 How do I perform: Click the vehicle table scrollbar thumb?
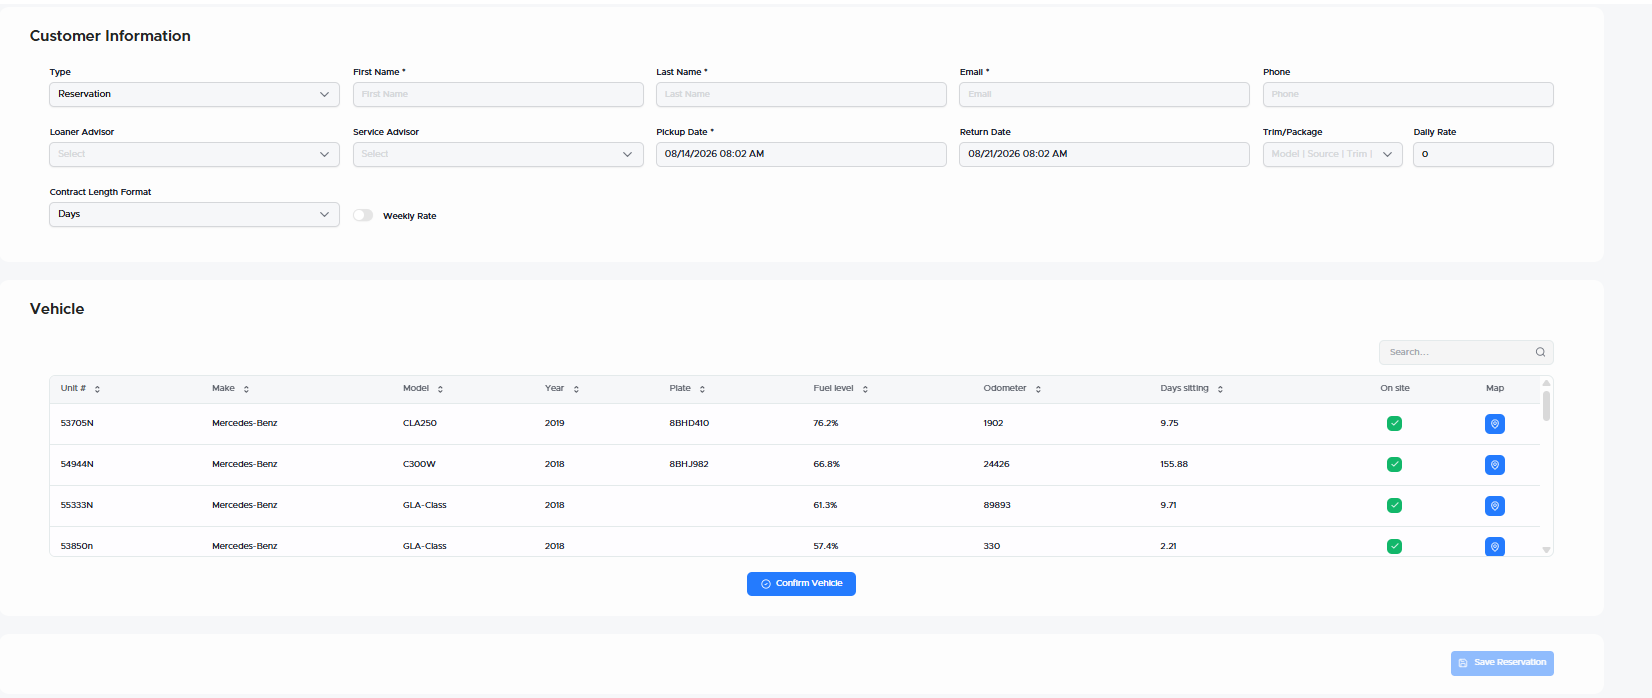point(1546,406)
